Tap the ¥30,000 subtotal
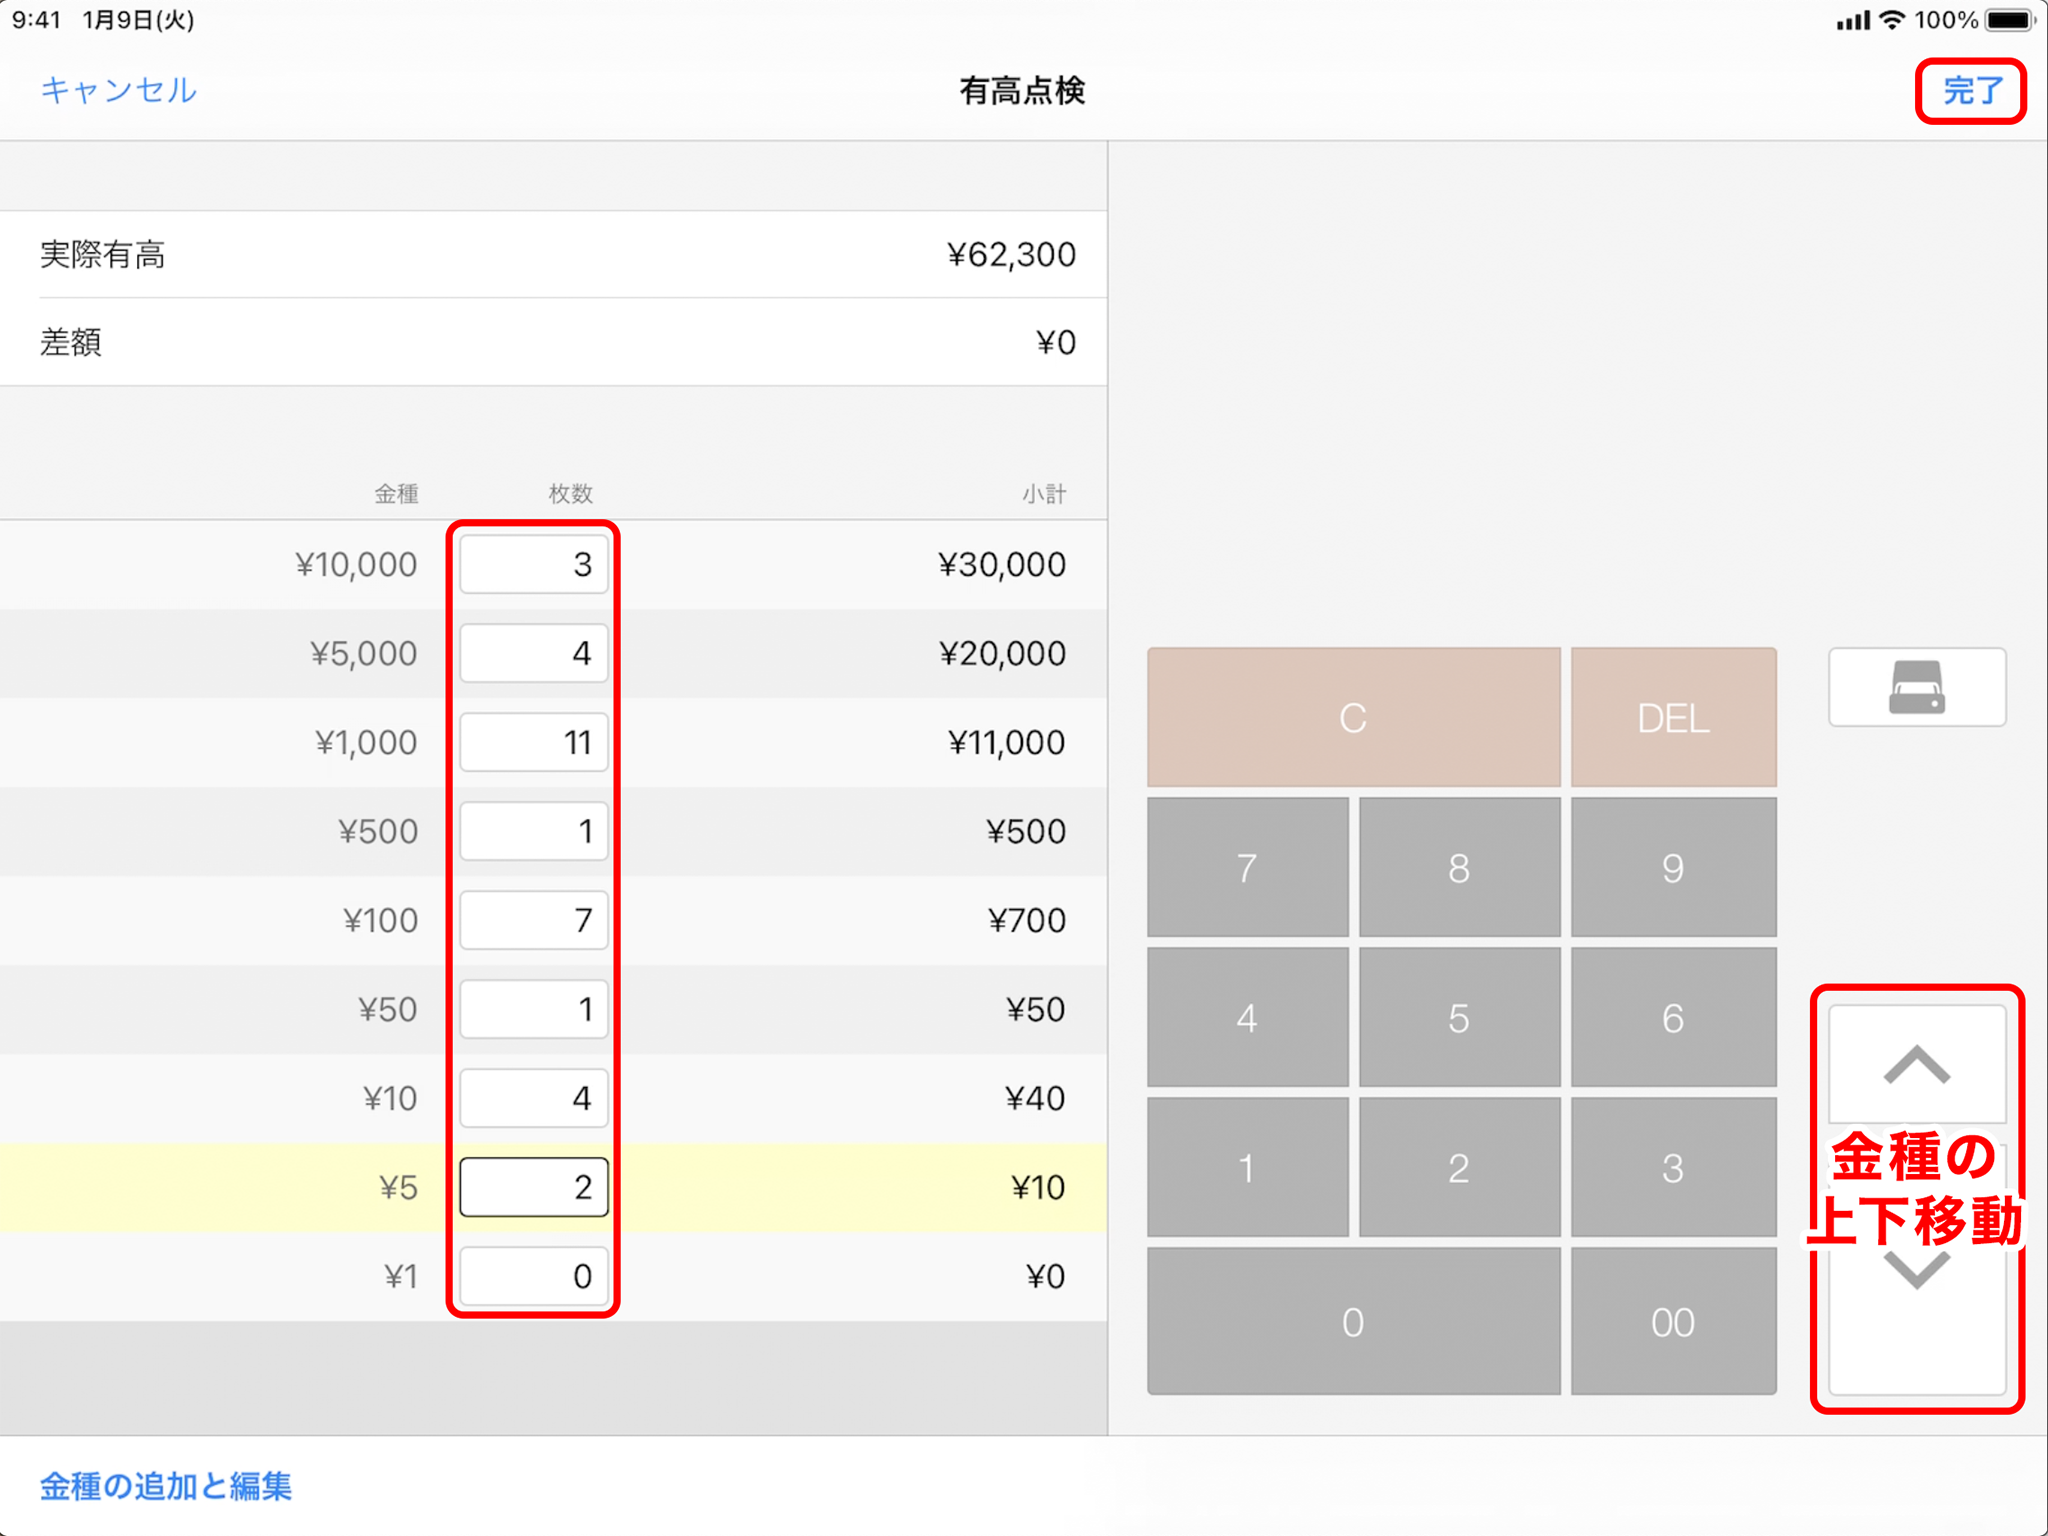 [1002, 565]
